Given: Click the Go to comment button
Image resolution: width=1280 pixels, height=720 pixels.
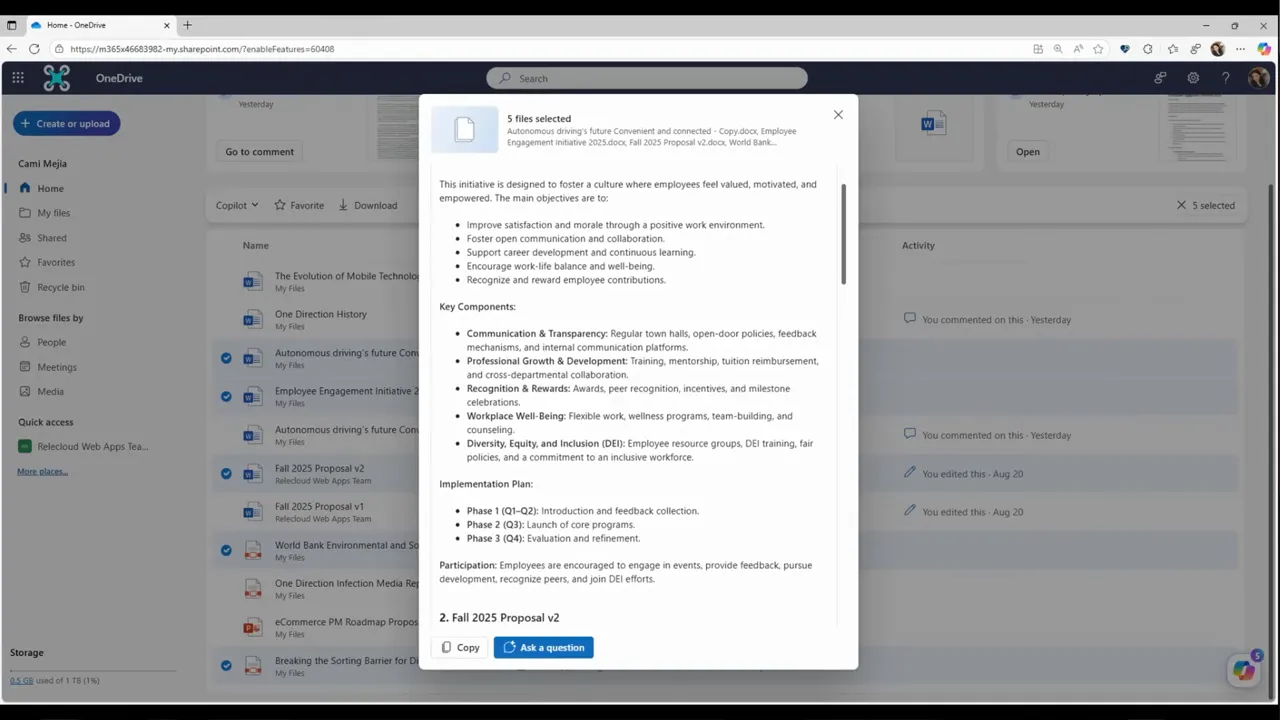Looking at the screenshot, I should (259, 152).
